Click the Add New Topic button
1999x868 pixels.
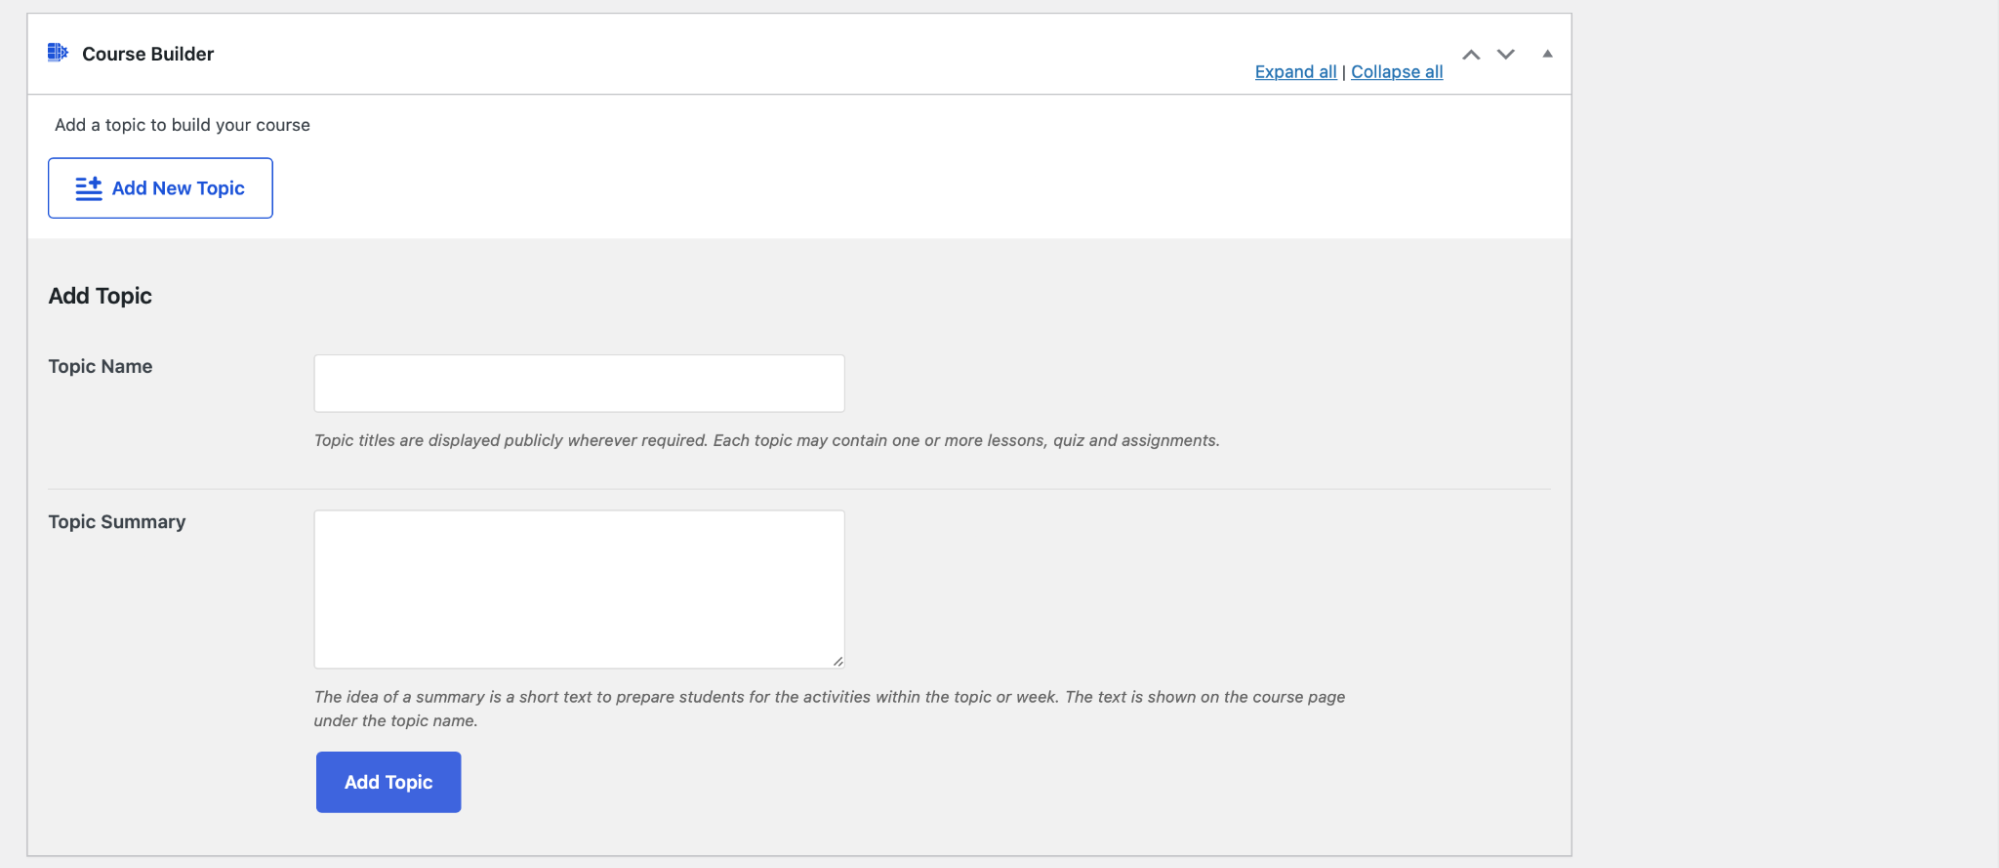tap(160, 188)
